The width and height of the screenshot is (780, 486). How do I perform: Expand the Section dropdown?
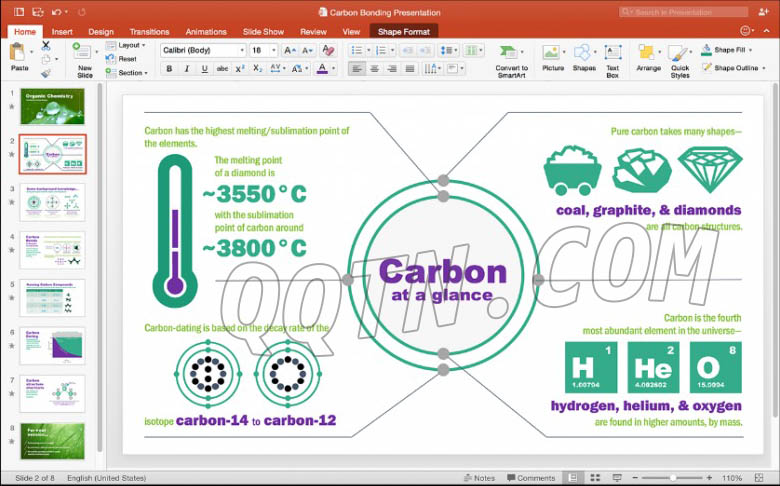point(130,73)
